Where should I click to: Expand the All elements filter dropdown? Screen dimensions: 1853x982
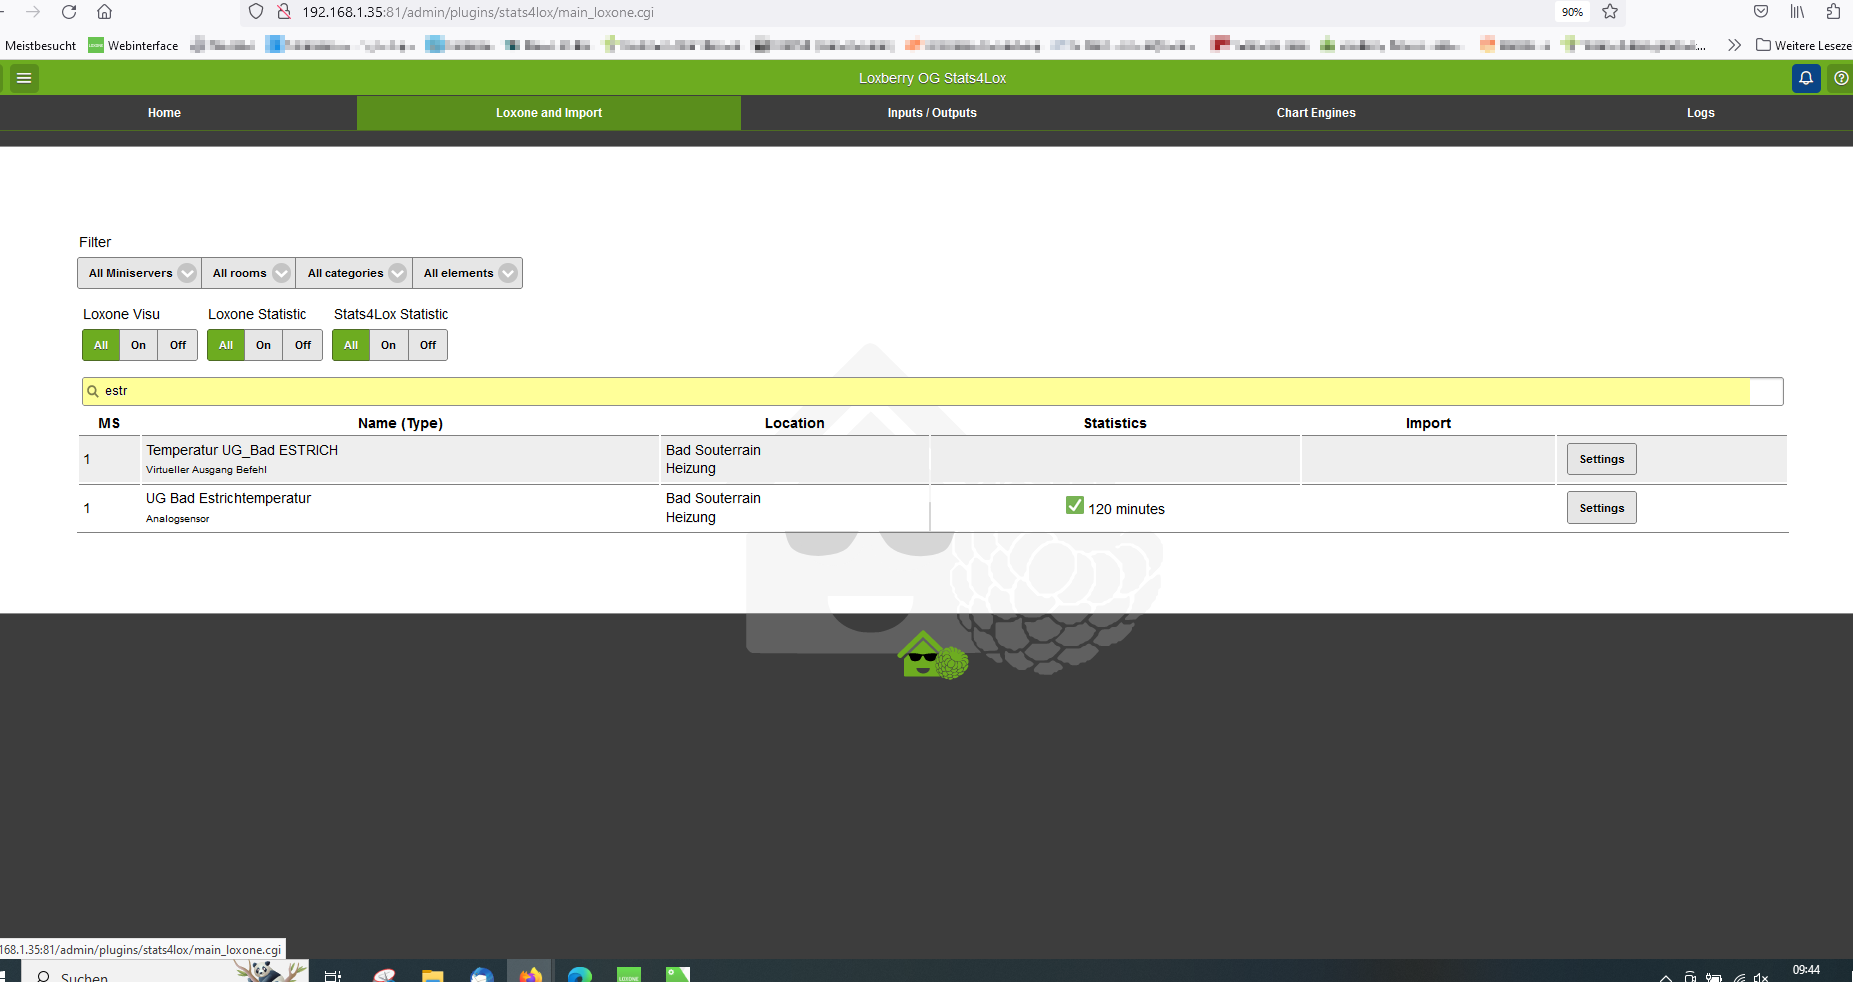[467, 273]
